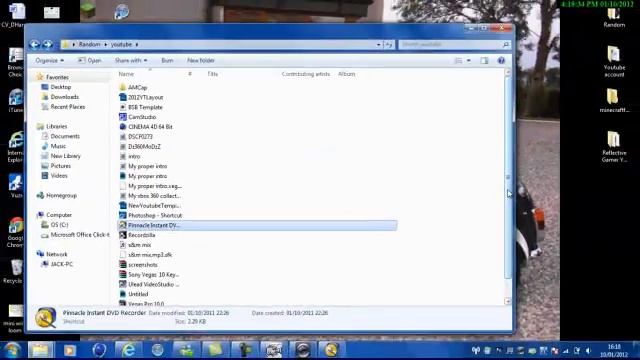The height and width of the screenshot is (360, 640).
Task: Click the Open toolbar button
Action: point(89,60)
